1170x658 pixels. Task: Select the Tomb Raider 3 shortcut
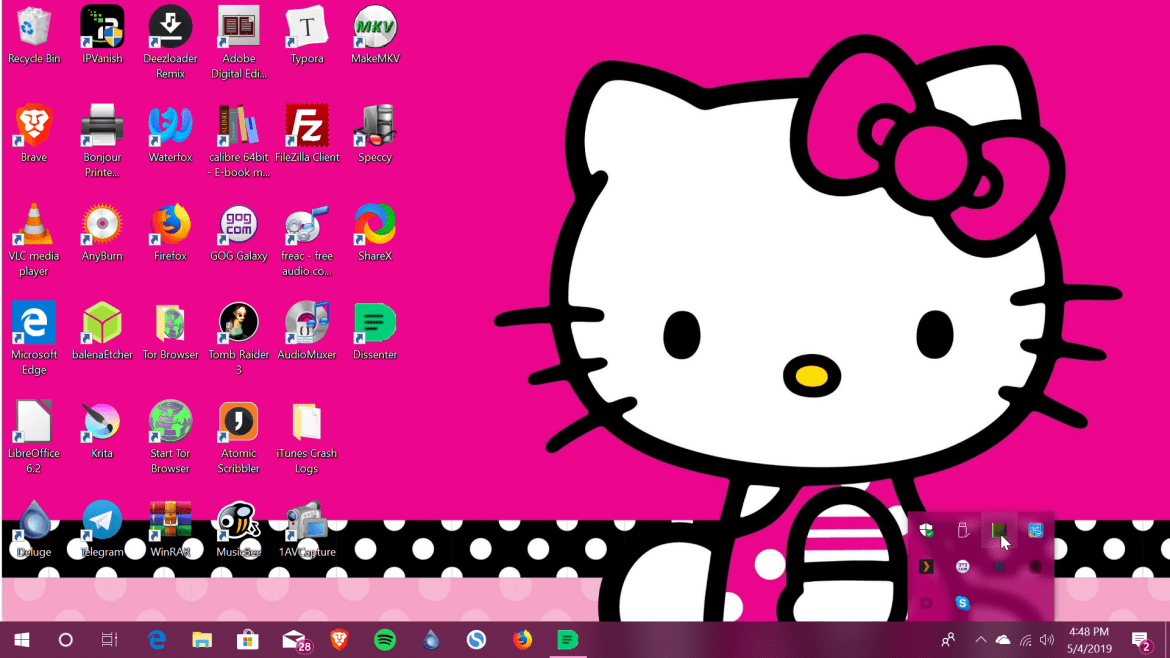pos(239,338)
